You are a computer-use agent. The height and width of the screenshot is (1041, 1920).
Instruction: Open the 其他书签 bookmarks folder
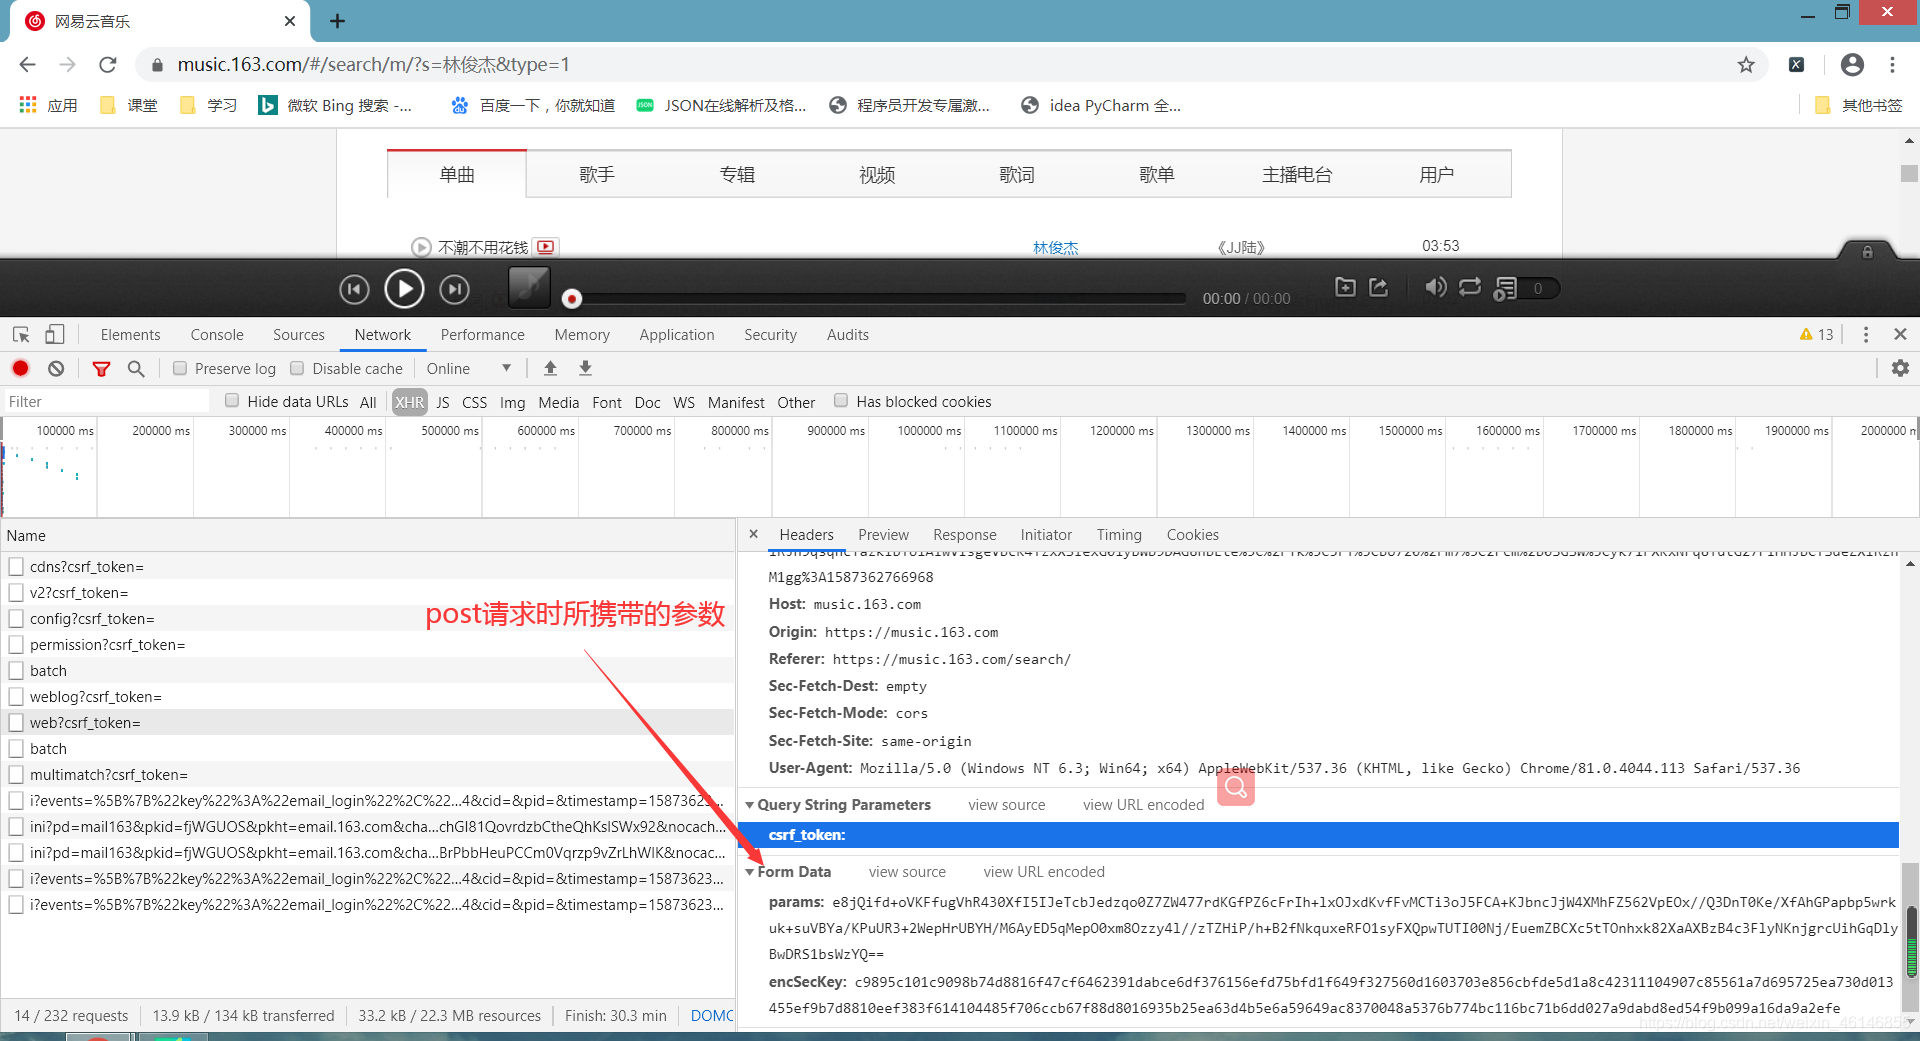[1858, 105]
